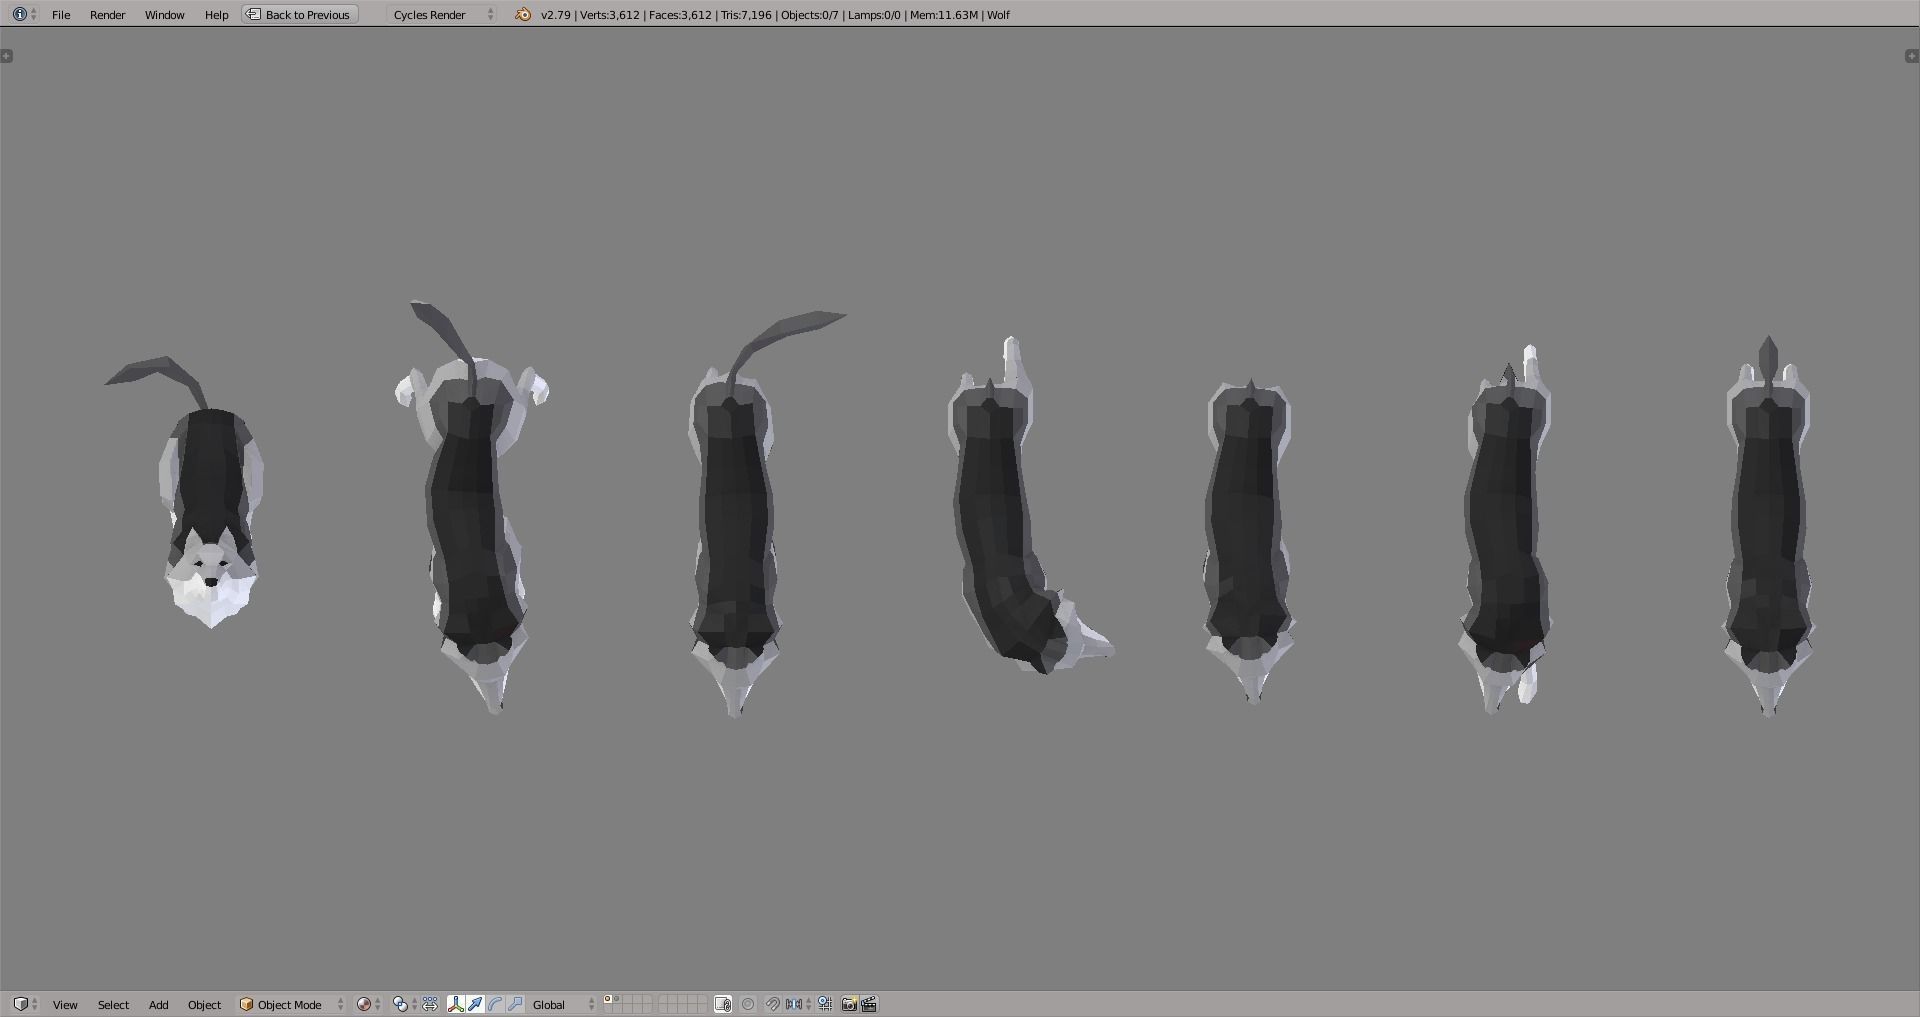
Task: Open the Object menu in viewport header
Action: coord(204,1004)
